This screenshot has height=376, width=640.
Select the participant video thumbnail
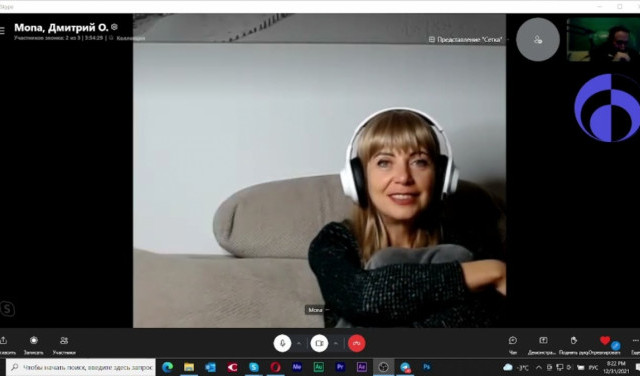pyautogui.click(x=603, y=40)
